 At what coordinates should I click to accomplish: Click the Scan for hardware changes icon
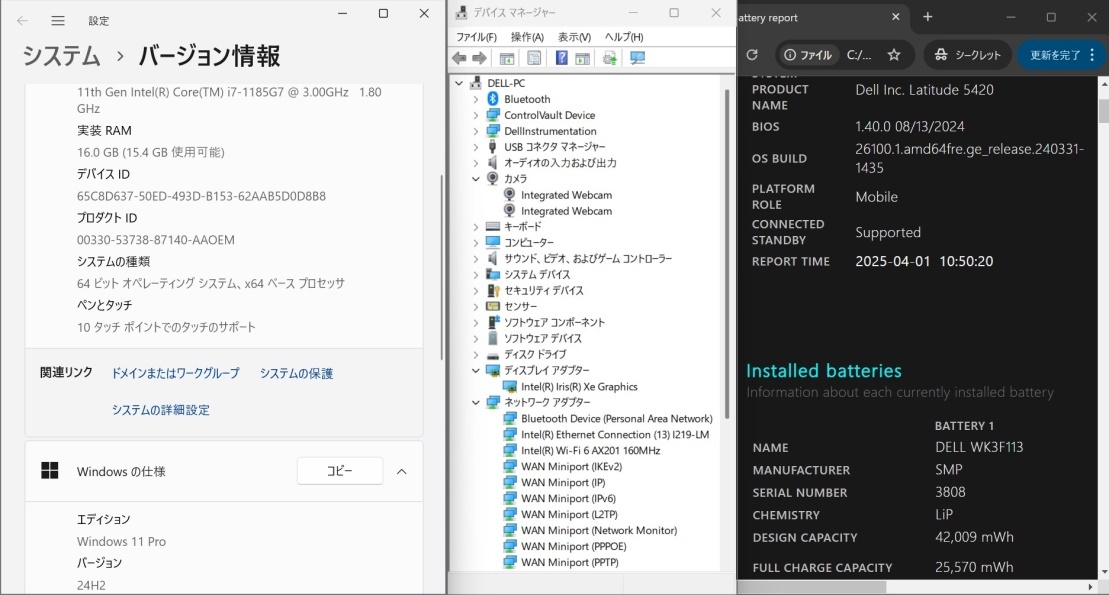tap(609, 57)
